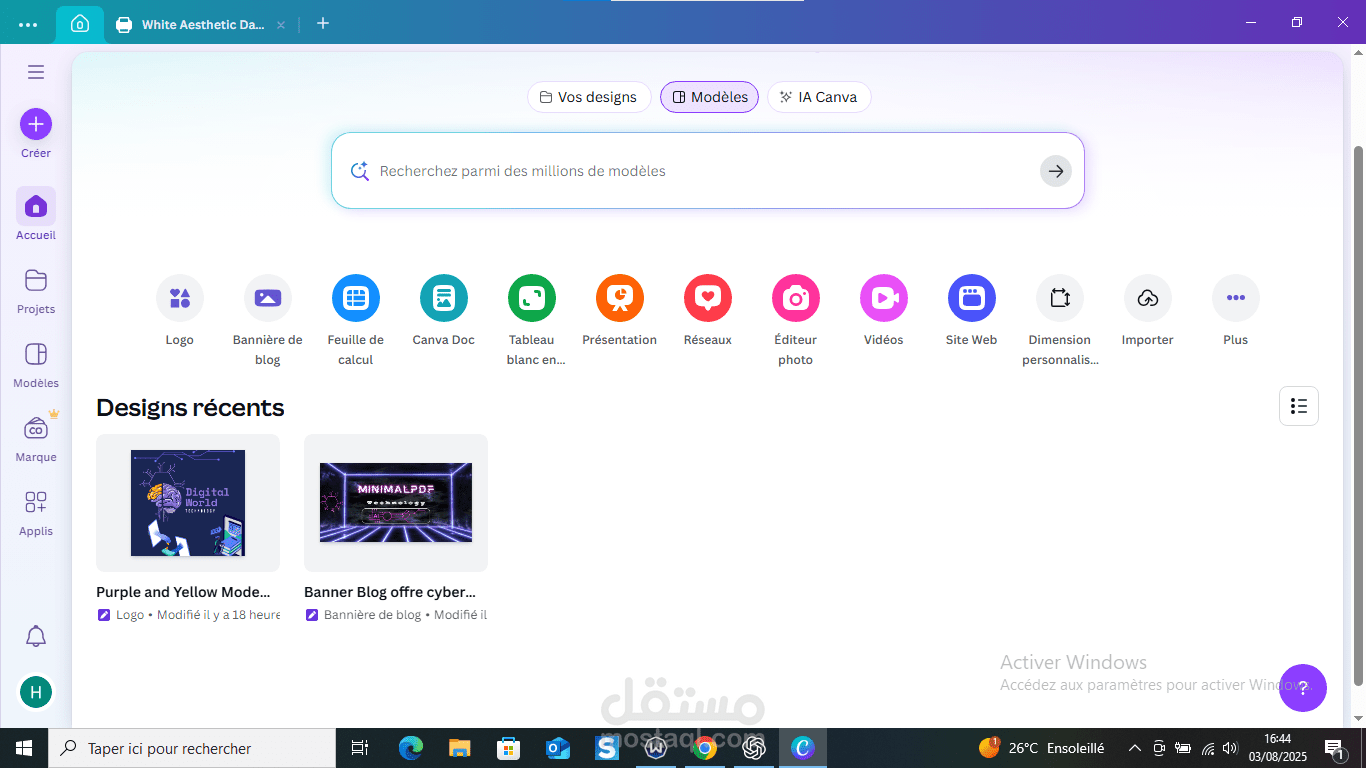The width and height of the screenshot is (1366, 768).
Task: Open File Explorer from taskbar
Action: point(460,748)
